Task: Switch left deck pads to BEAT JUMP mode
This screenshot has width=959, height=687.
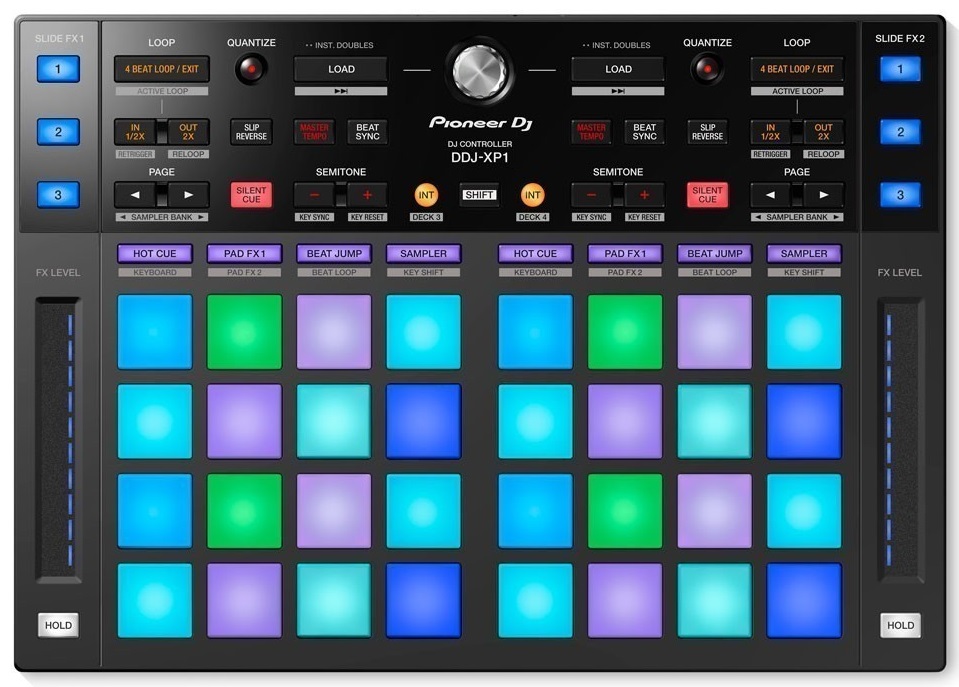Action: click(334, 254)
